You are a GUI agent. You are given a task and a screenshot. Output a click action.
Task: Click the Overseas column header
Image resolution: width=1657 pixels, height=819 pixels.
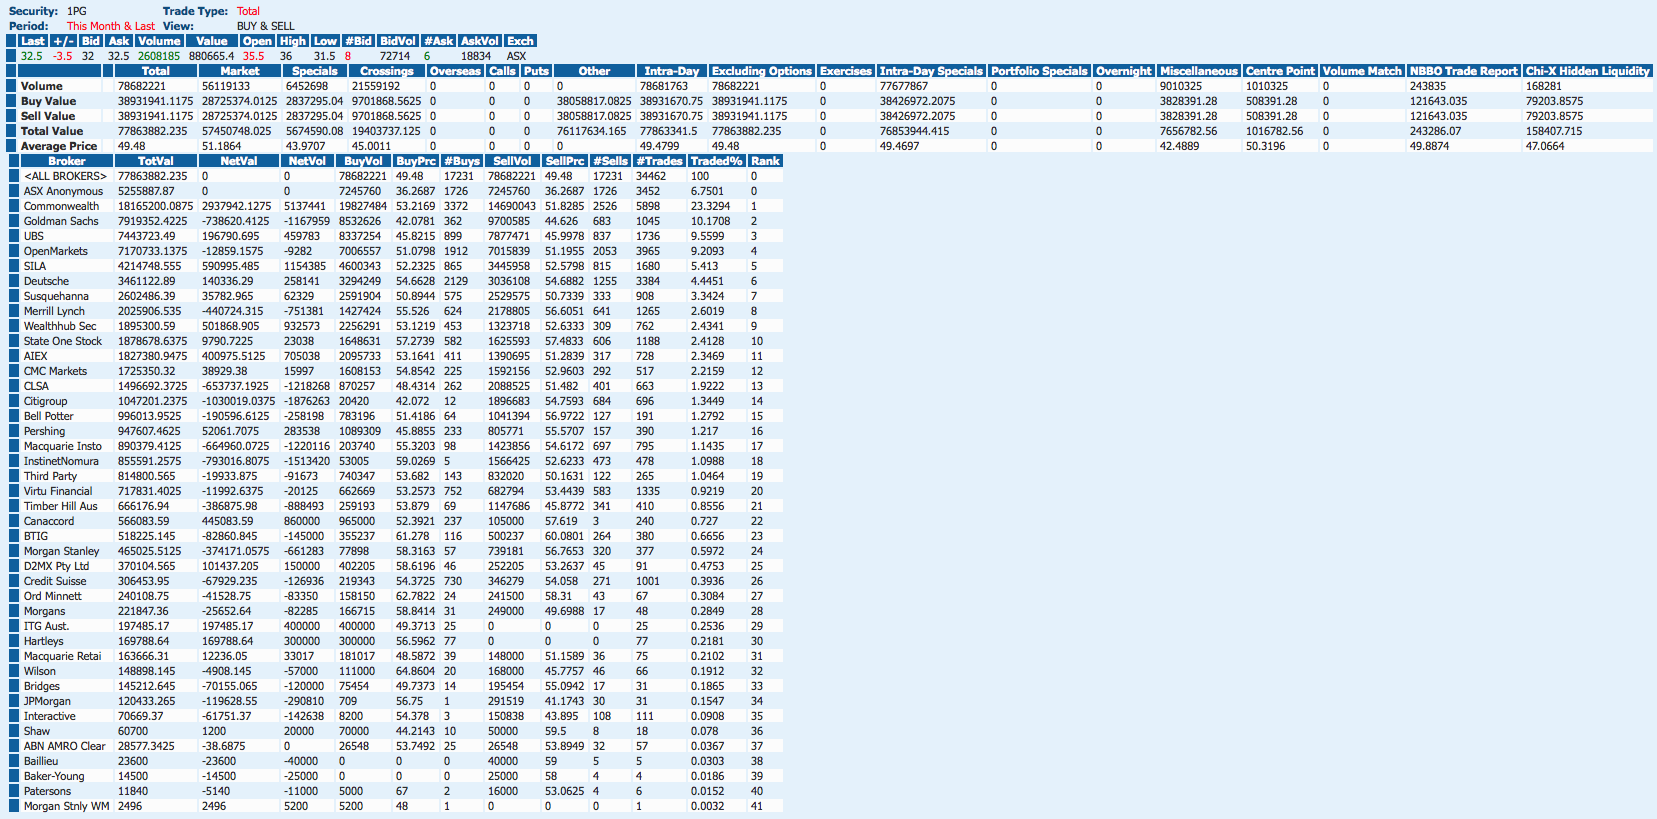455,71
